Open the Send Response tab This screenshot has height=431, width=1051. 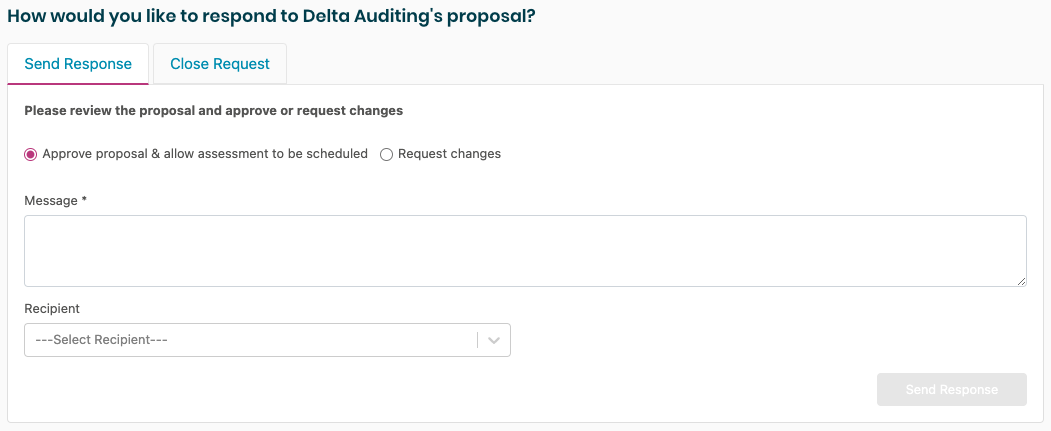tap(78, 64)
